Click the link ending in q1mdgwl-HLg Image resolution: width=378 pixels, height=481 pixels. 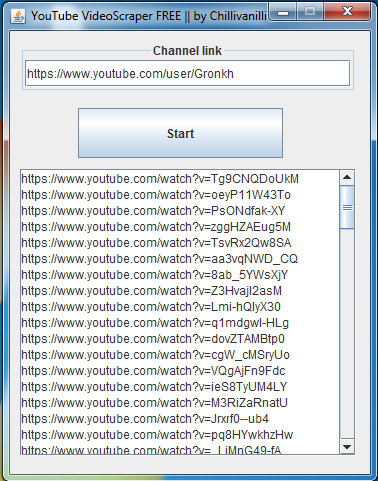coord(155,323)
